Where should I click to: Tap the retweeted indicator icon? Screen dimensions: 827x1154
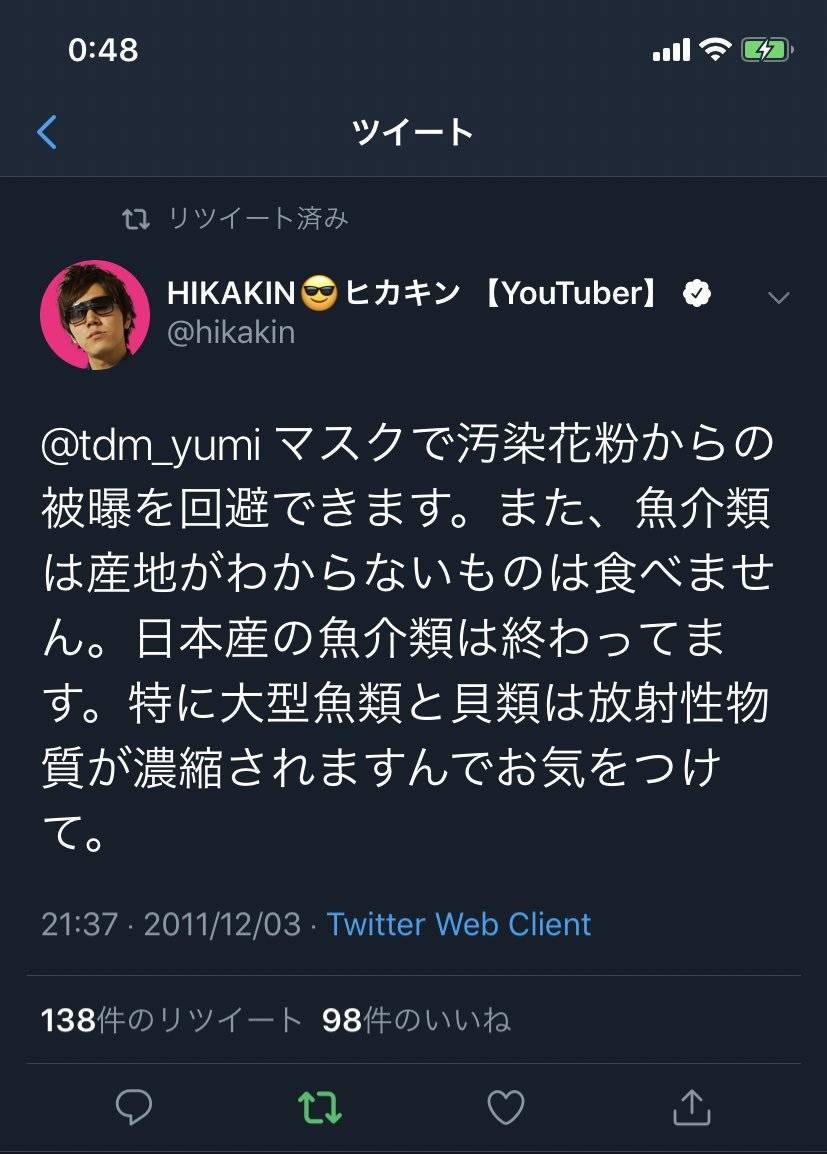coord(135,219)
